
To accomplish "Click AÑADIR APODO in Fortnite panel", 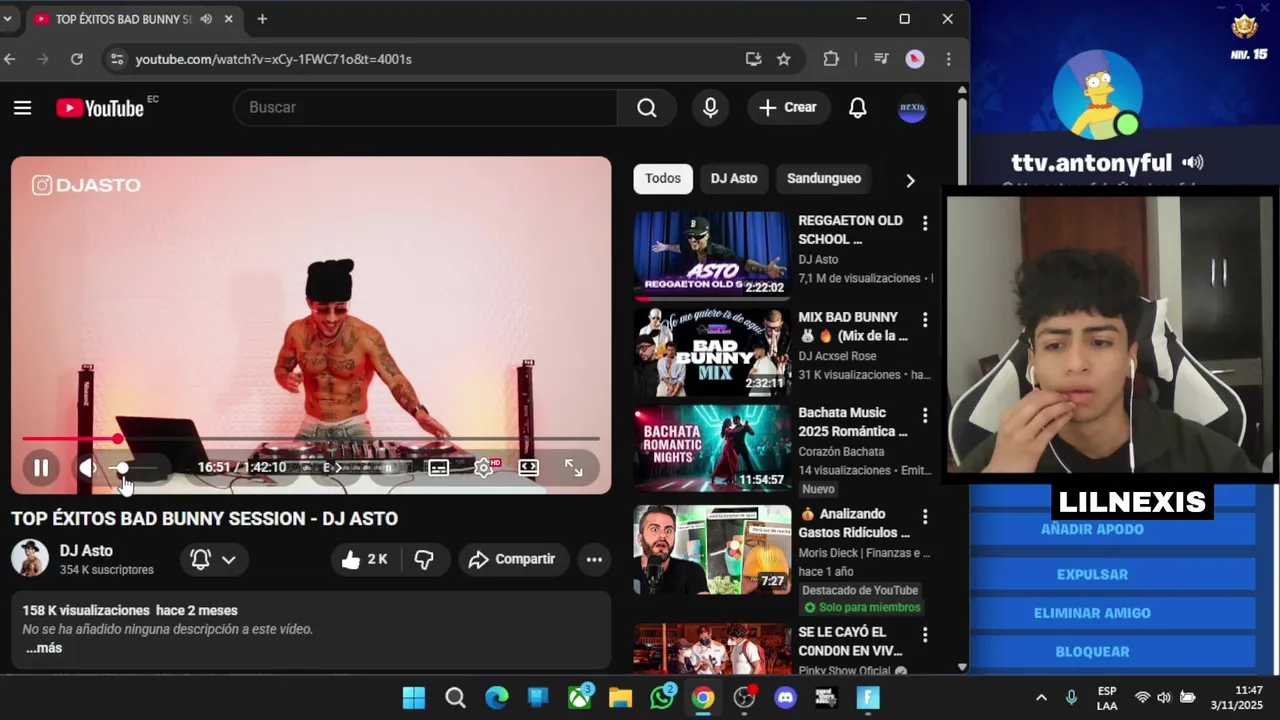I will [1092, 529].
